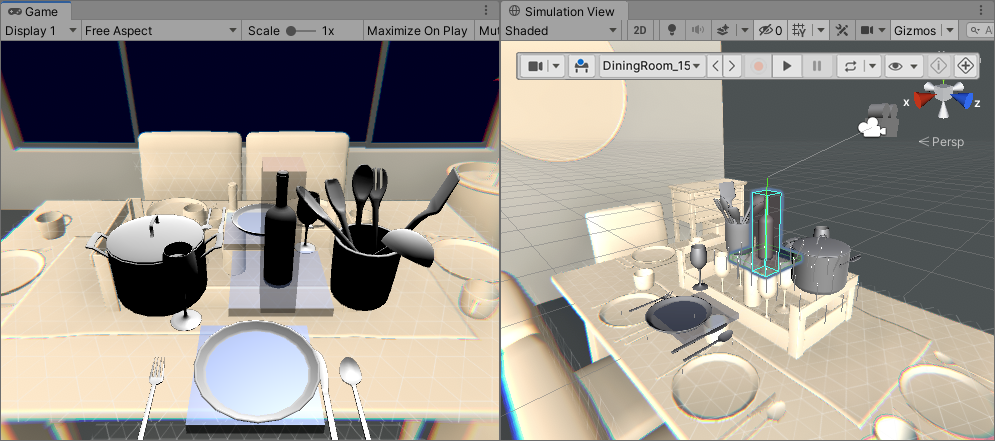Toggle scene audio speaker icon
The image size is (995, 441).
pos(697,31)
